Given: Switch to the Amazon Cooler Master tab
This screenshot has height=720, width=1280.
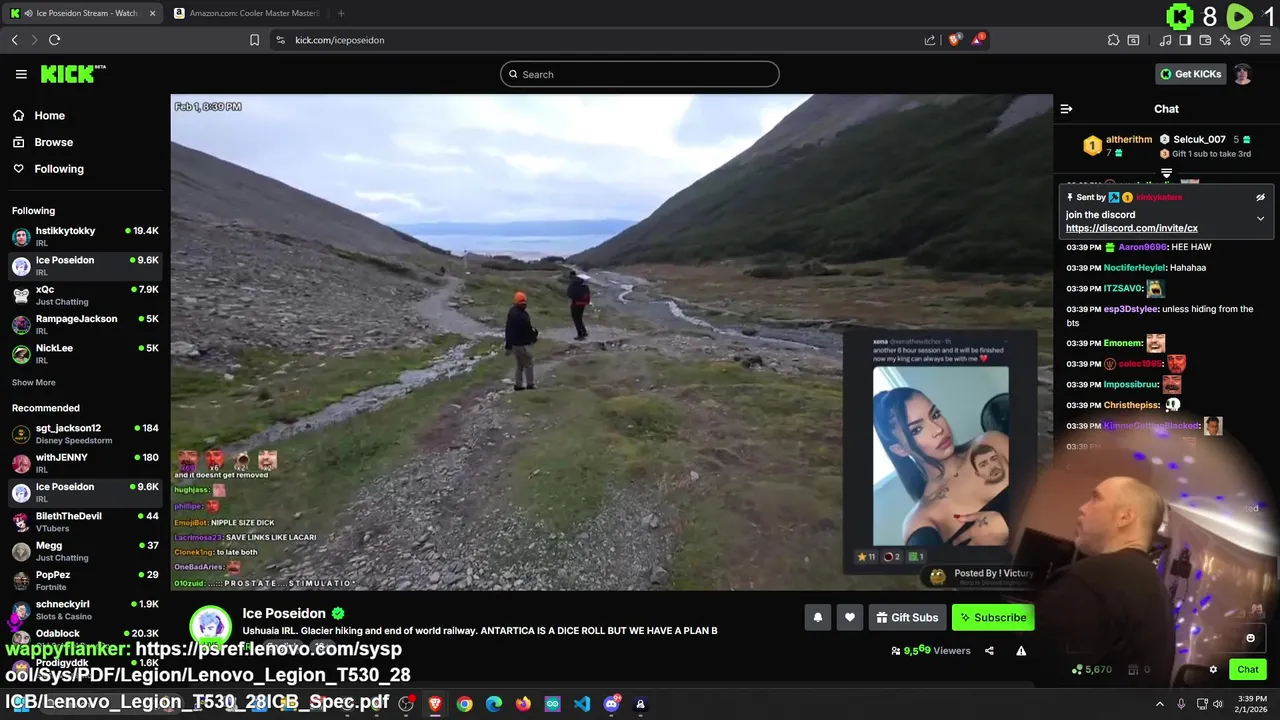Looking at the screenshot, I should 250,13.
